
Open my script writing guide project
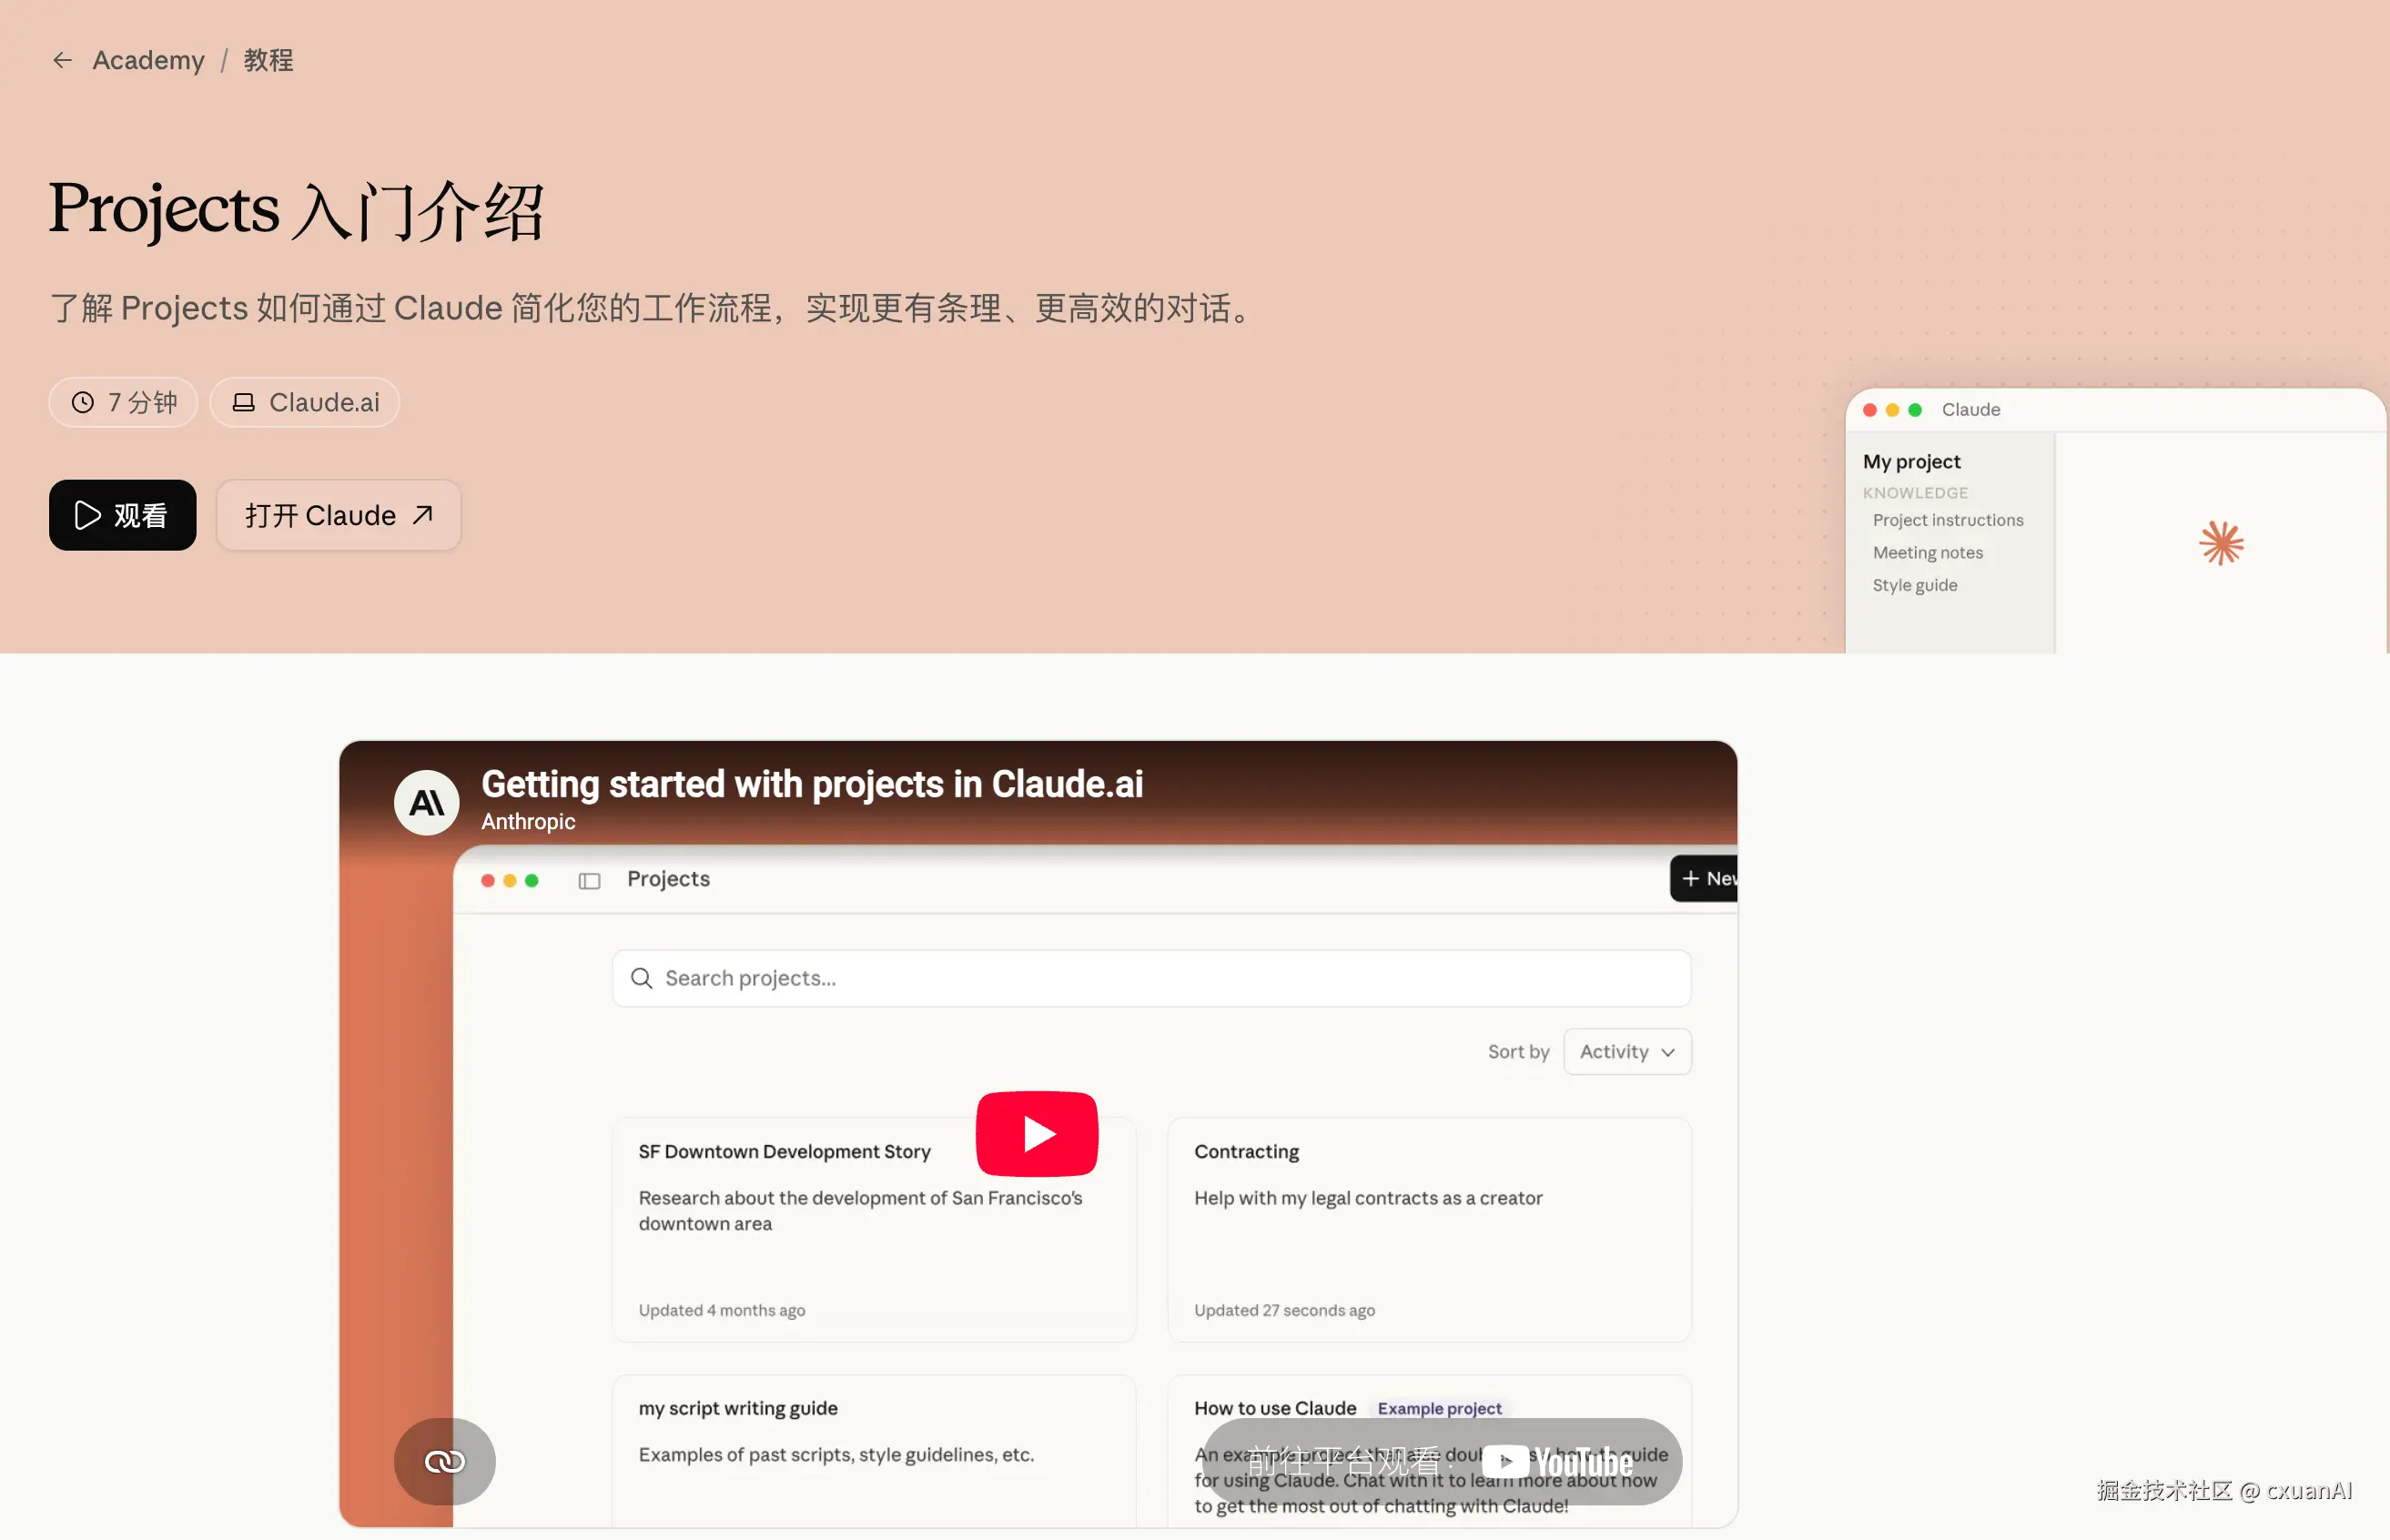pyautogui.click(x=874, y=1450)
